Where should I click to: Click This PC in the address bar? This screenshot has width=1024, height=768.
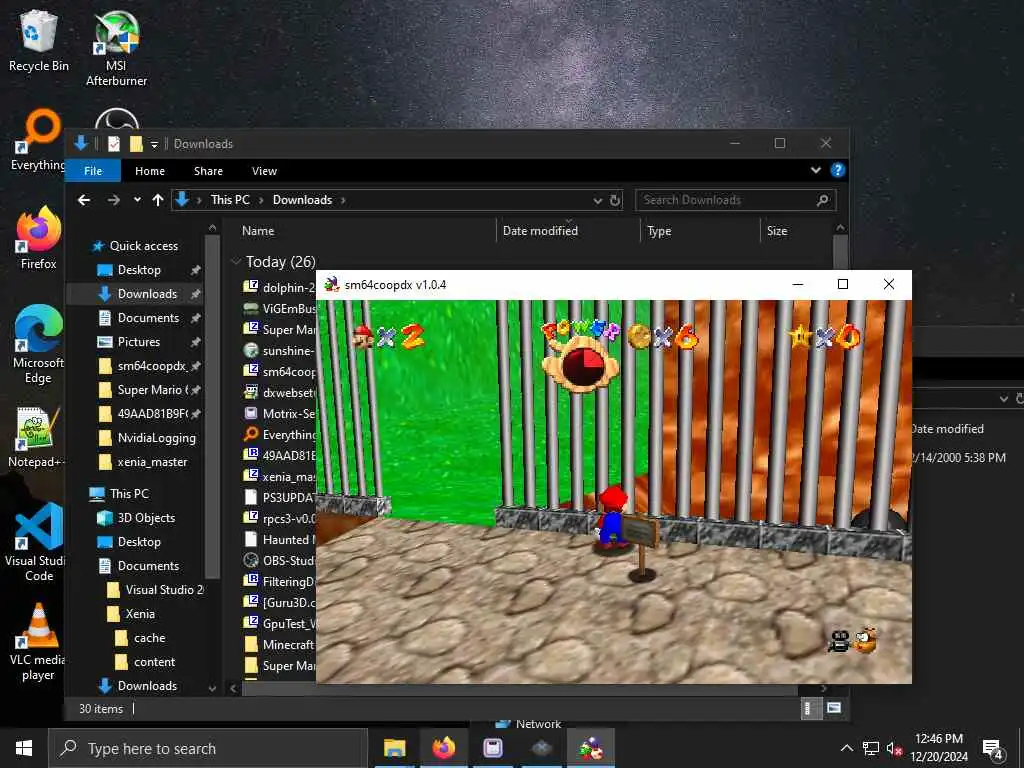[230, 200]
